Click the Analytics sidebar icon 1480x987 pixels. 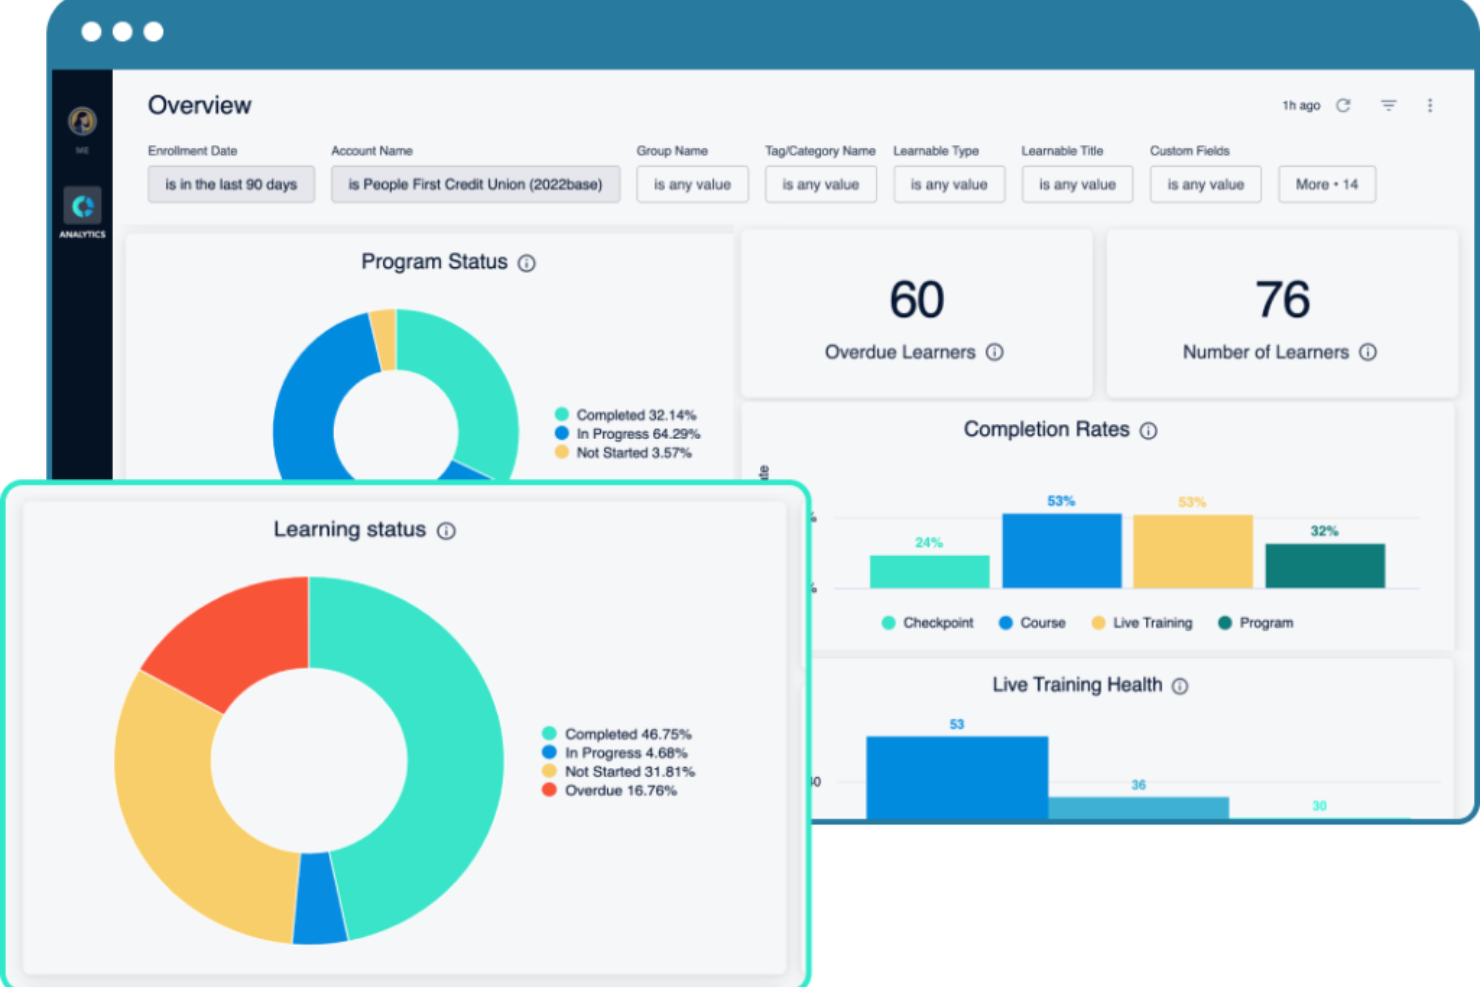click(x=82, y=207)
